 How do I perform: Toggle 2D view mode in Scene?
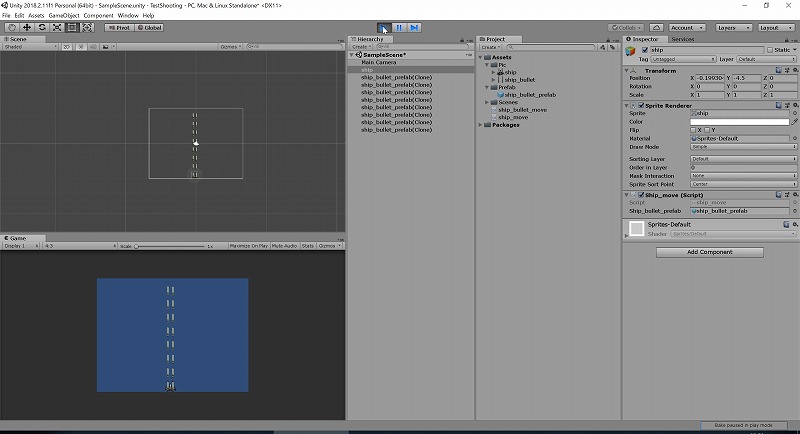[x=66, y=46]
